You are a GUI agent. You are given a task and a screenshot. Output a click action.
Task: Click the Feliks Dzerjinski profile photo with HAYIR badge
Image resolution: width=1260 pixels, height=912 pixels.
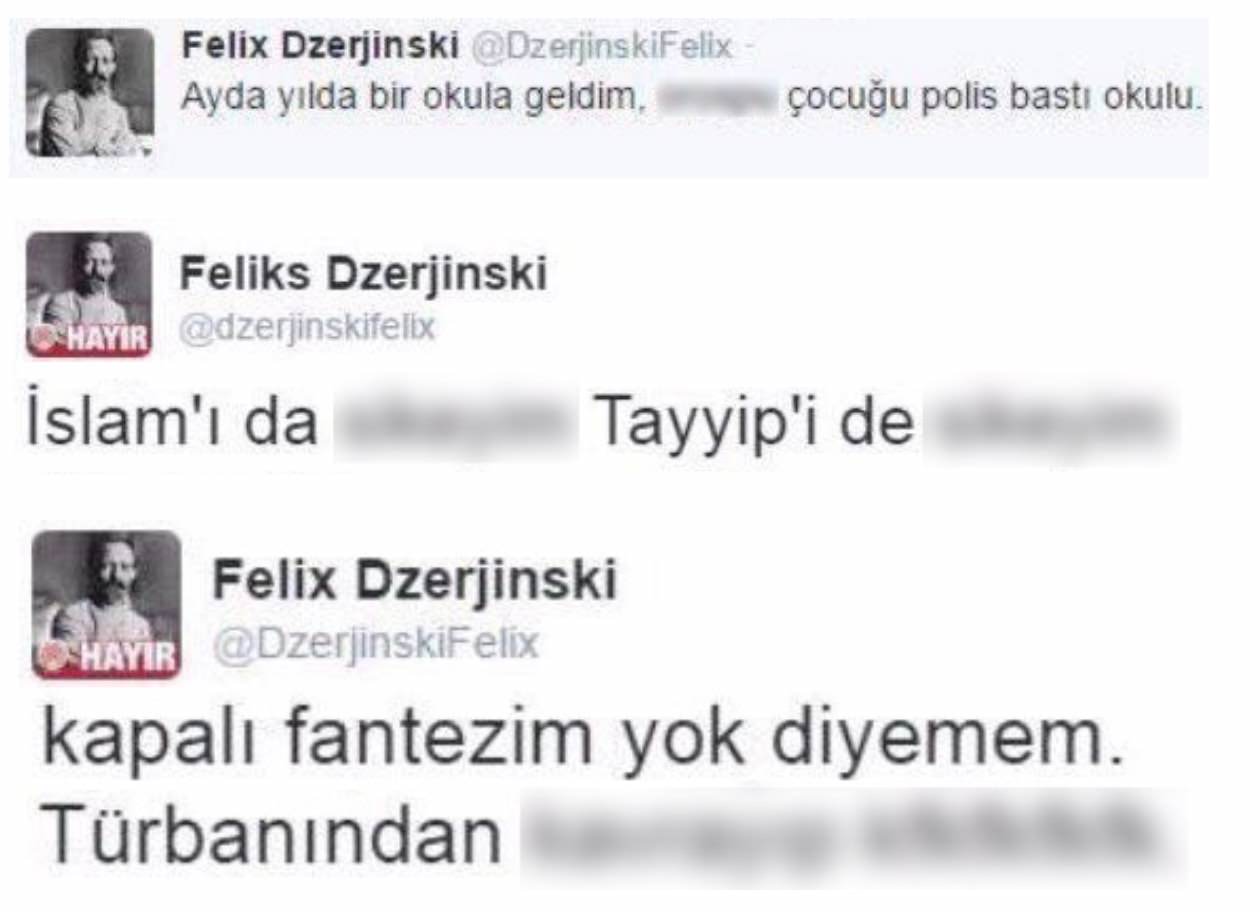(89, 295)
